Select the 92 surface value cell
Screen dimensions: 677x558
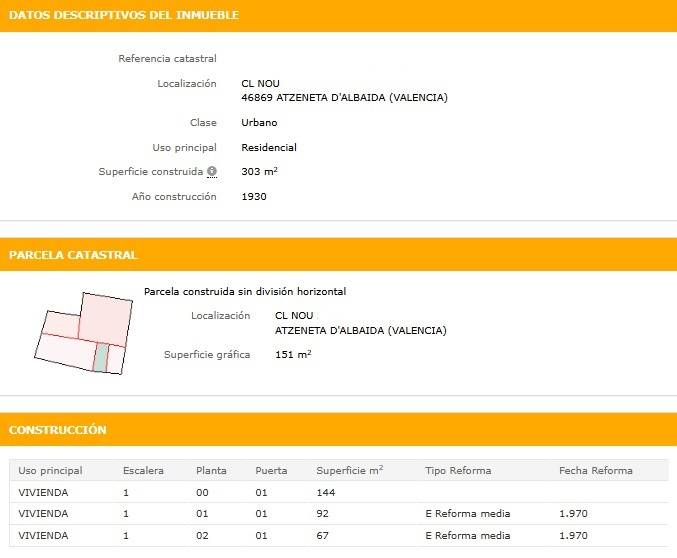click(x=322, y=514)
